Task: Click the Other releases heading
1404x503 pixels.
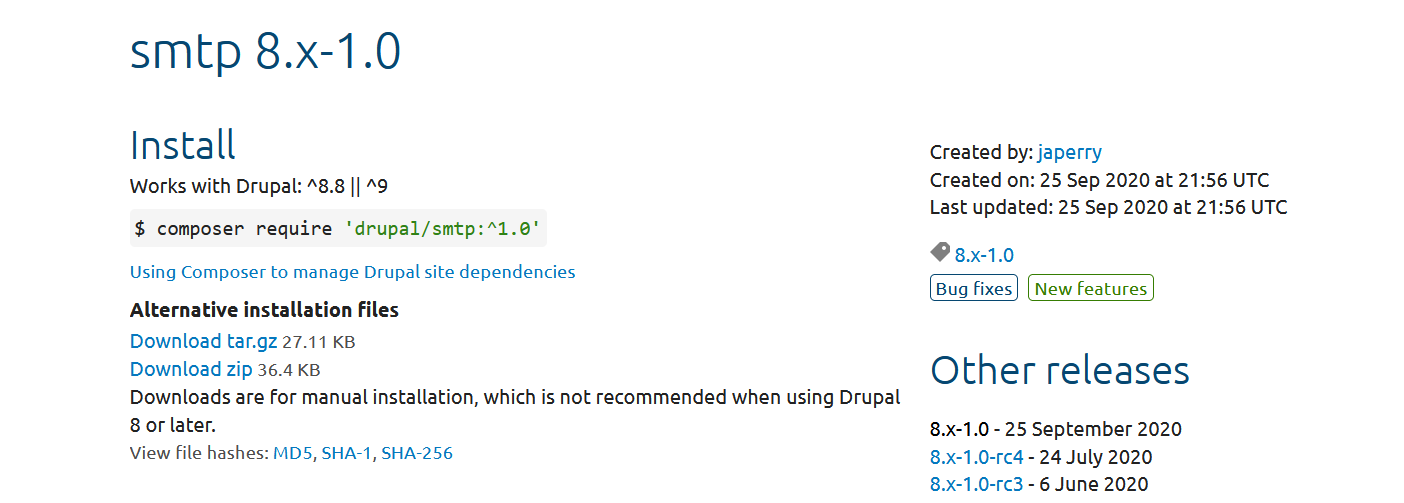Action: [x=1059, y=371]
